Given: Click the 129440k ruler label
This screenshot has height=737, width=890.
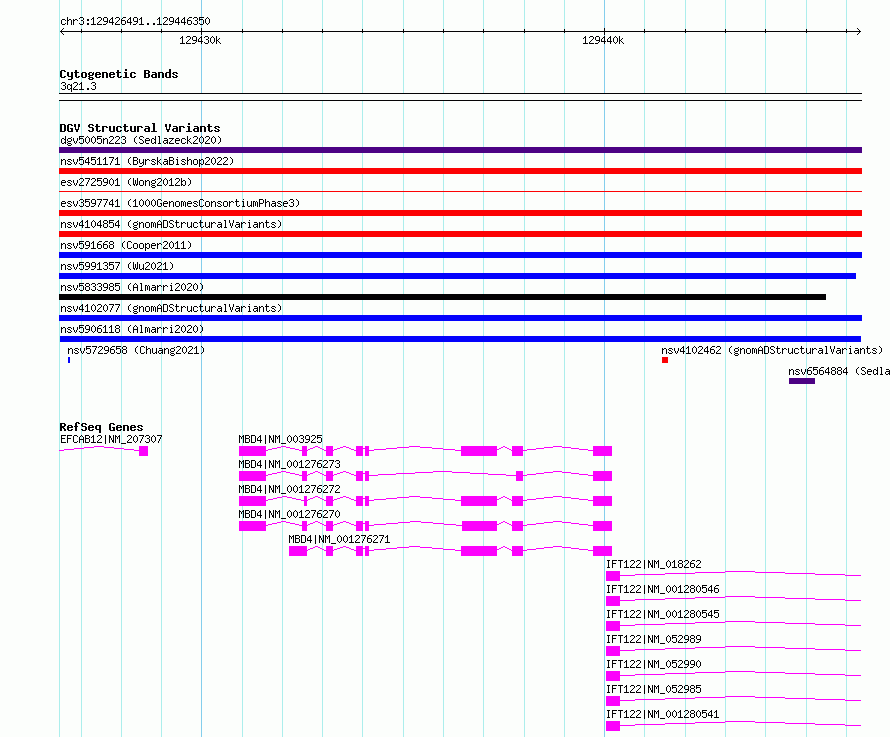Looking at the screenshot, I should point(603,40).
